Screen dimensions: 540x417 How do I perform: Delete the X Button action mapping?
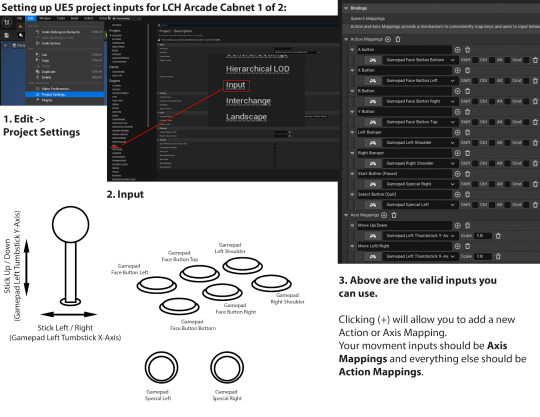click(468, 70)
